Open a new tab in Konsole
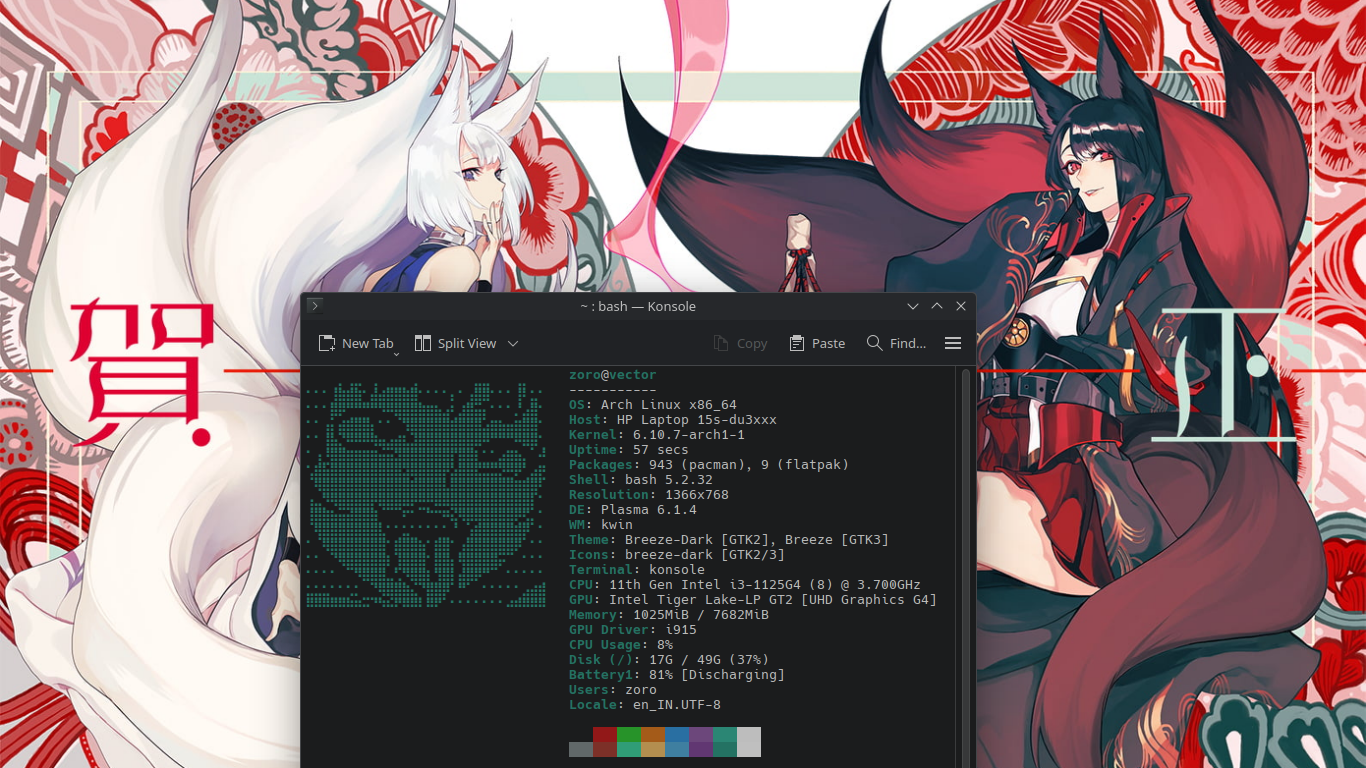This screenshot has height=768, width=1366. click(x=355, y=343)
